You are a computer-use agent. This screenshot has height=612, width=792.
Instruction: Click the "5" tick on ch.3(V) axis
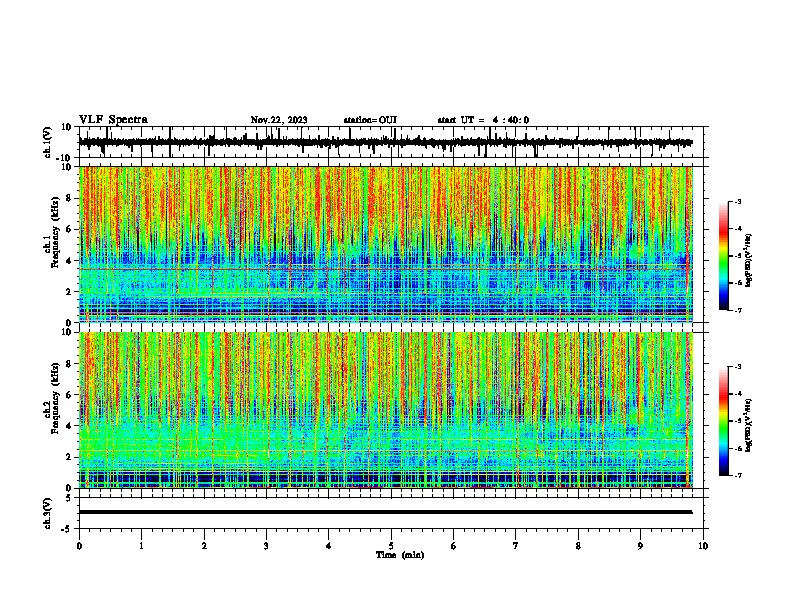coord(69,498)
